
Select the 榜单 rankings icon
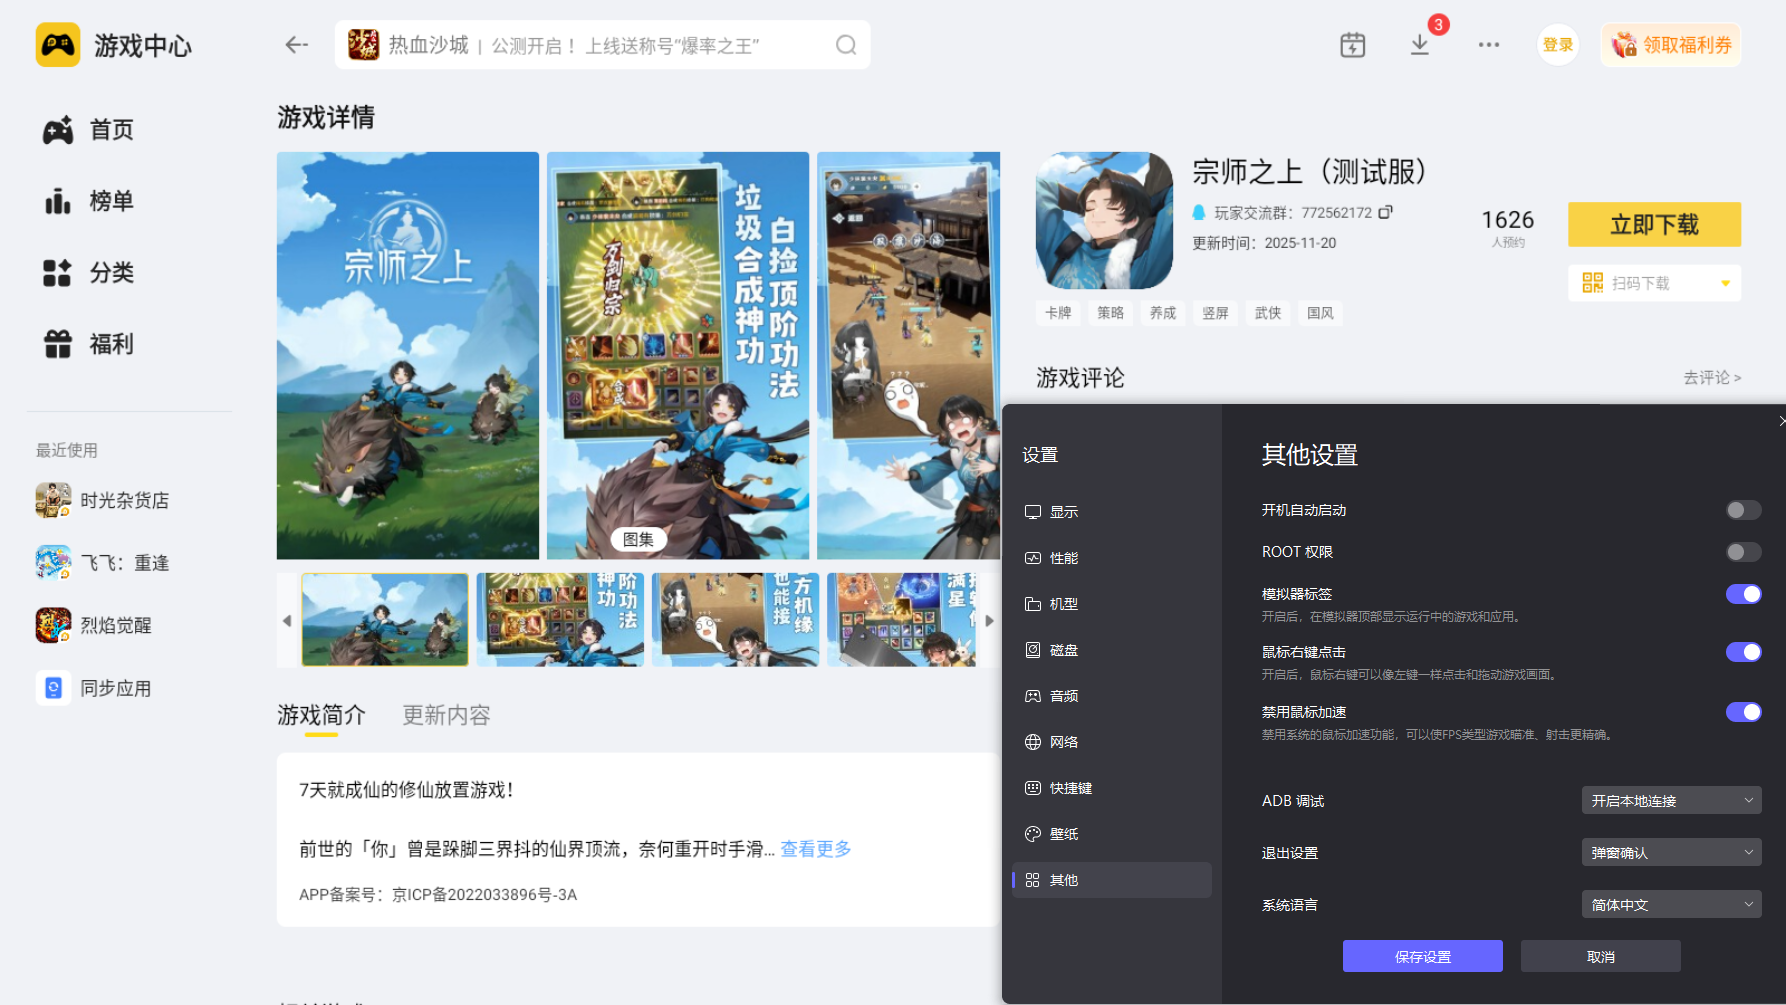[x=110, y=201]
